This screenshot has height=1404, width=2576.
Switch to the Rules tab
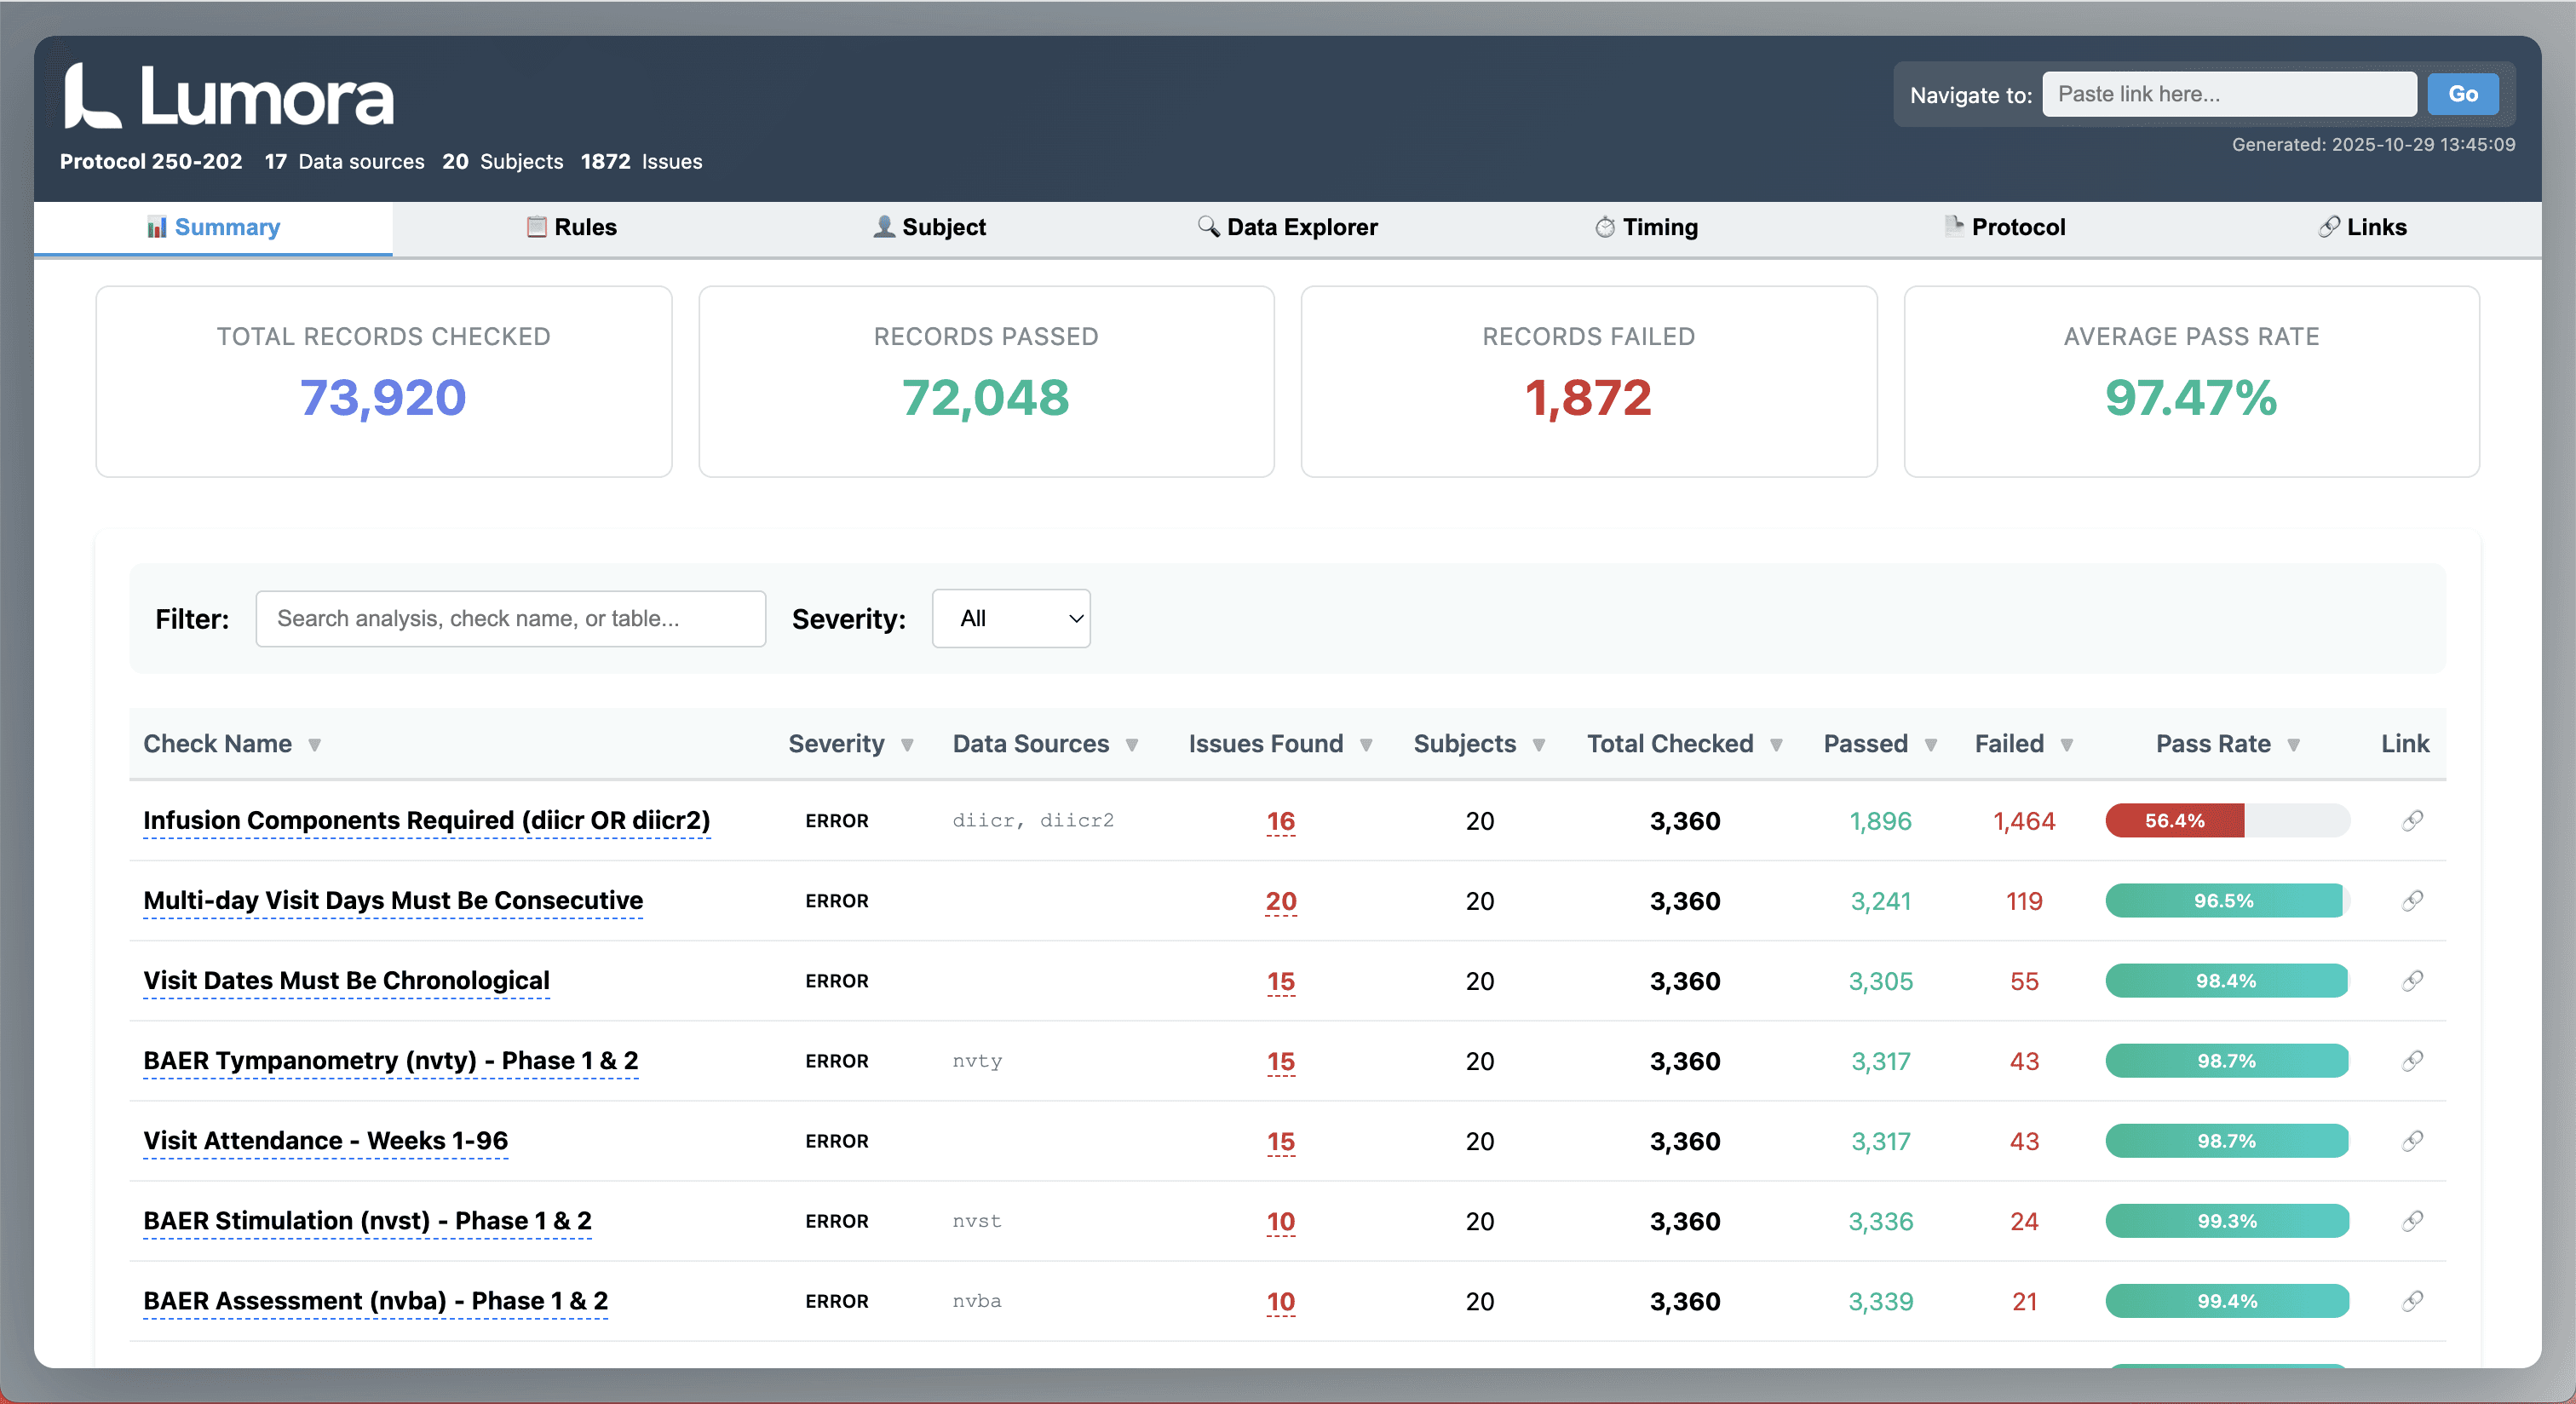click(572, 228)
